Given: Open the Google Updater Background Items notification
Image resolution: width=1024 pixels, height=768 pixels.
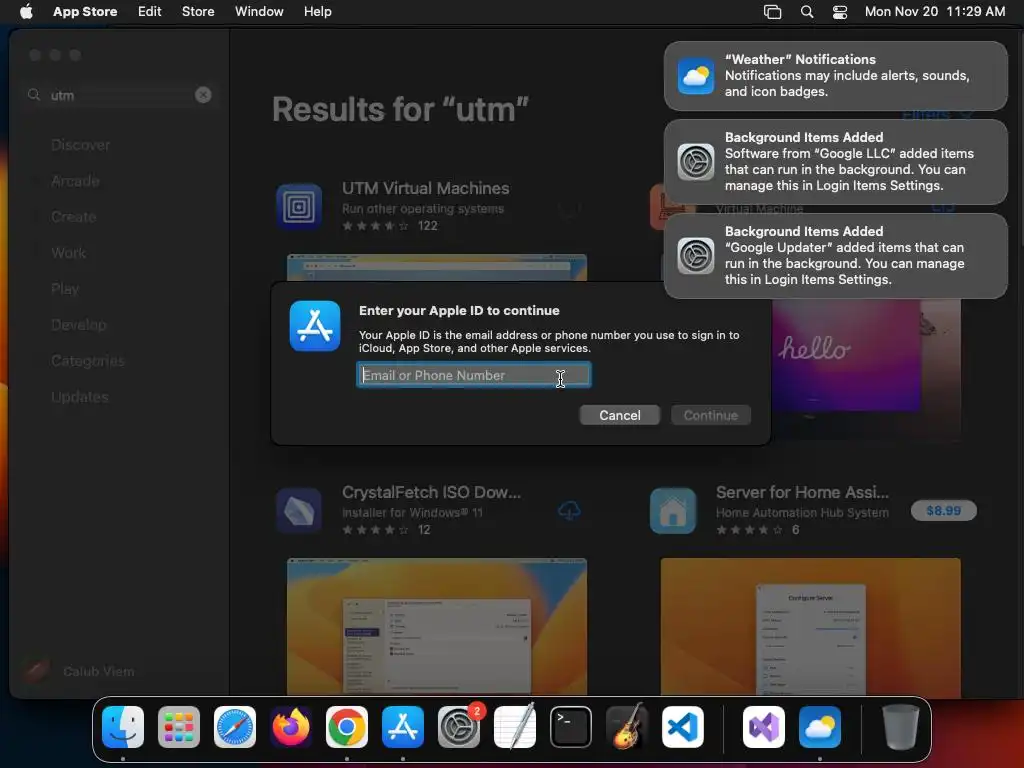Looking at the screenshot, I should pos(835,256).
